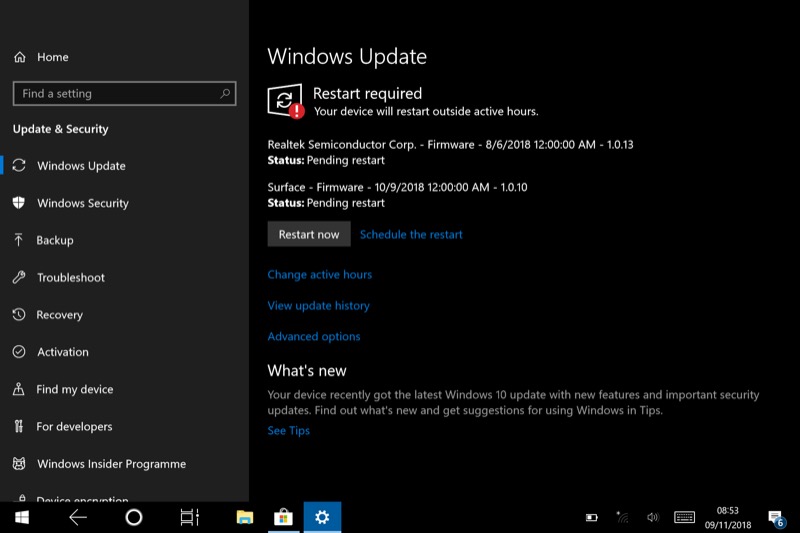
Task: Open Microsoft Store from taskbar
Action: [x=283, y=517]
